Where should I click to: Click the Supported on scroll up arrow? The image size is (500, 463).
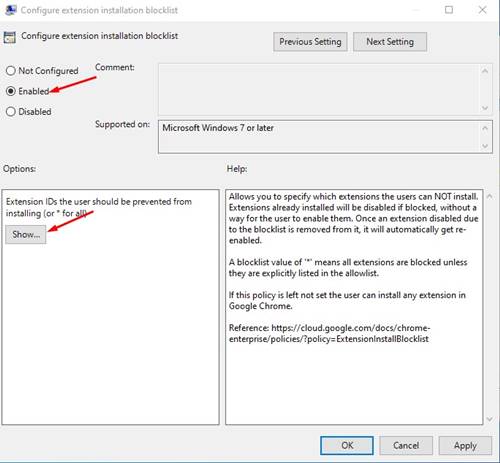485,128
